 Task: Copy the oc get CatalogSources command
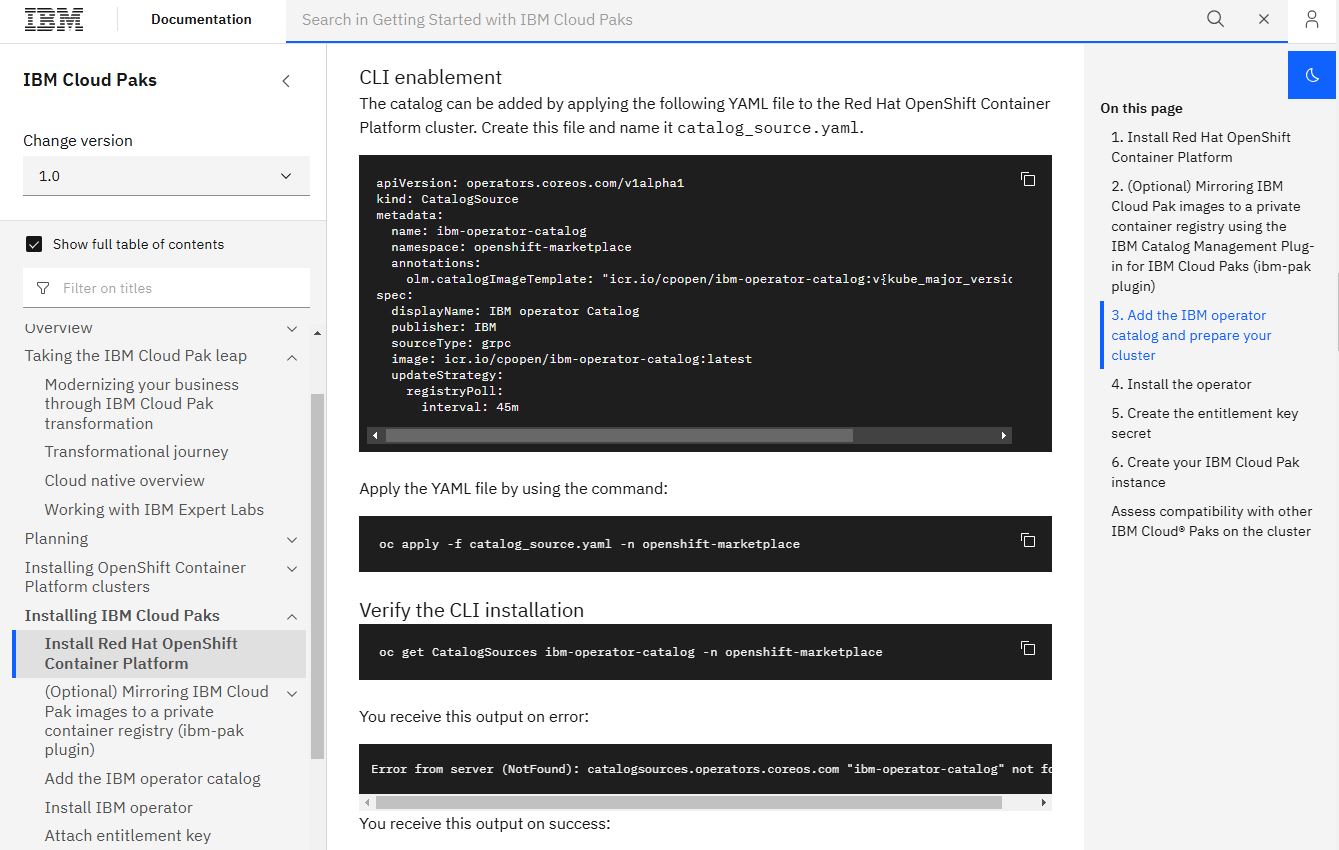pyautogui.click(x=1027, y=648)
